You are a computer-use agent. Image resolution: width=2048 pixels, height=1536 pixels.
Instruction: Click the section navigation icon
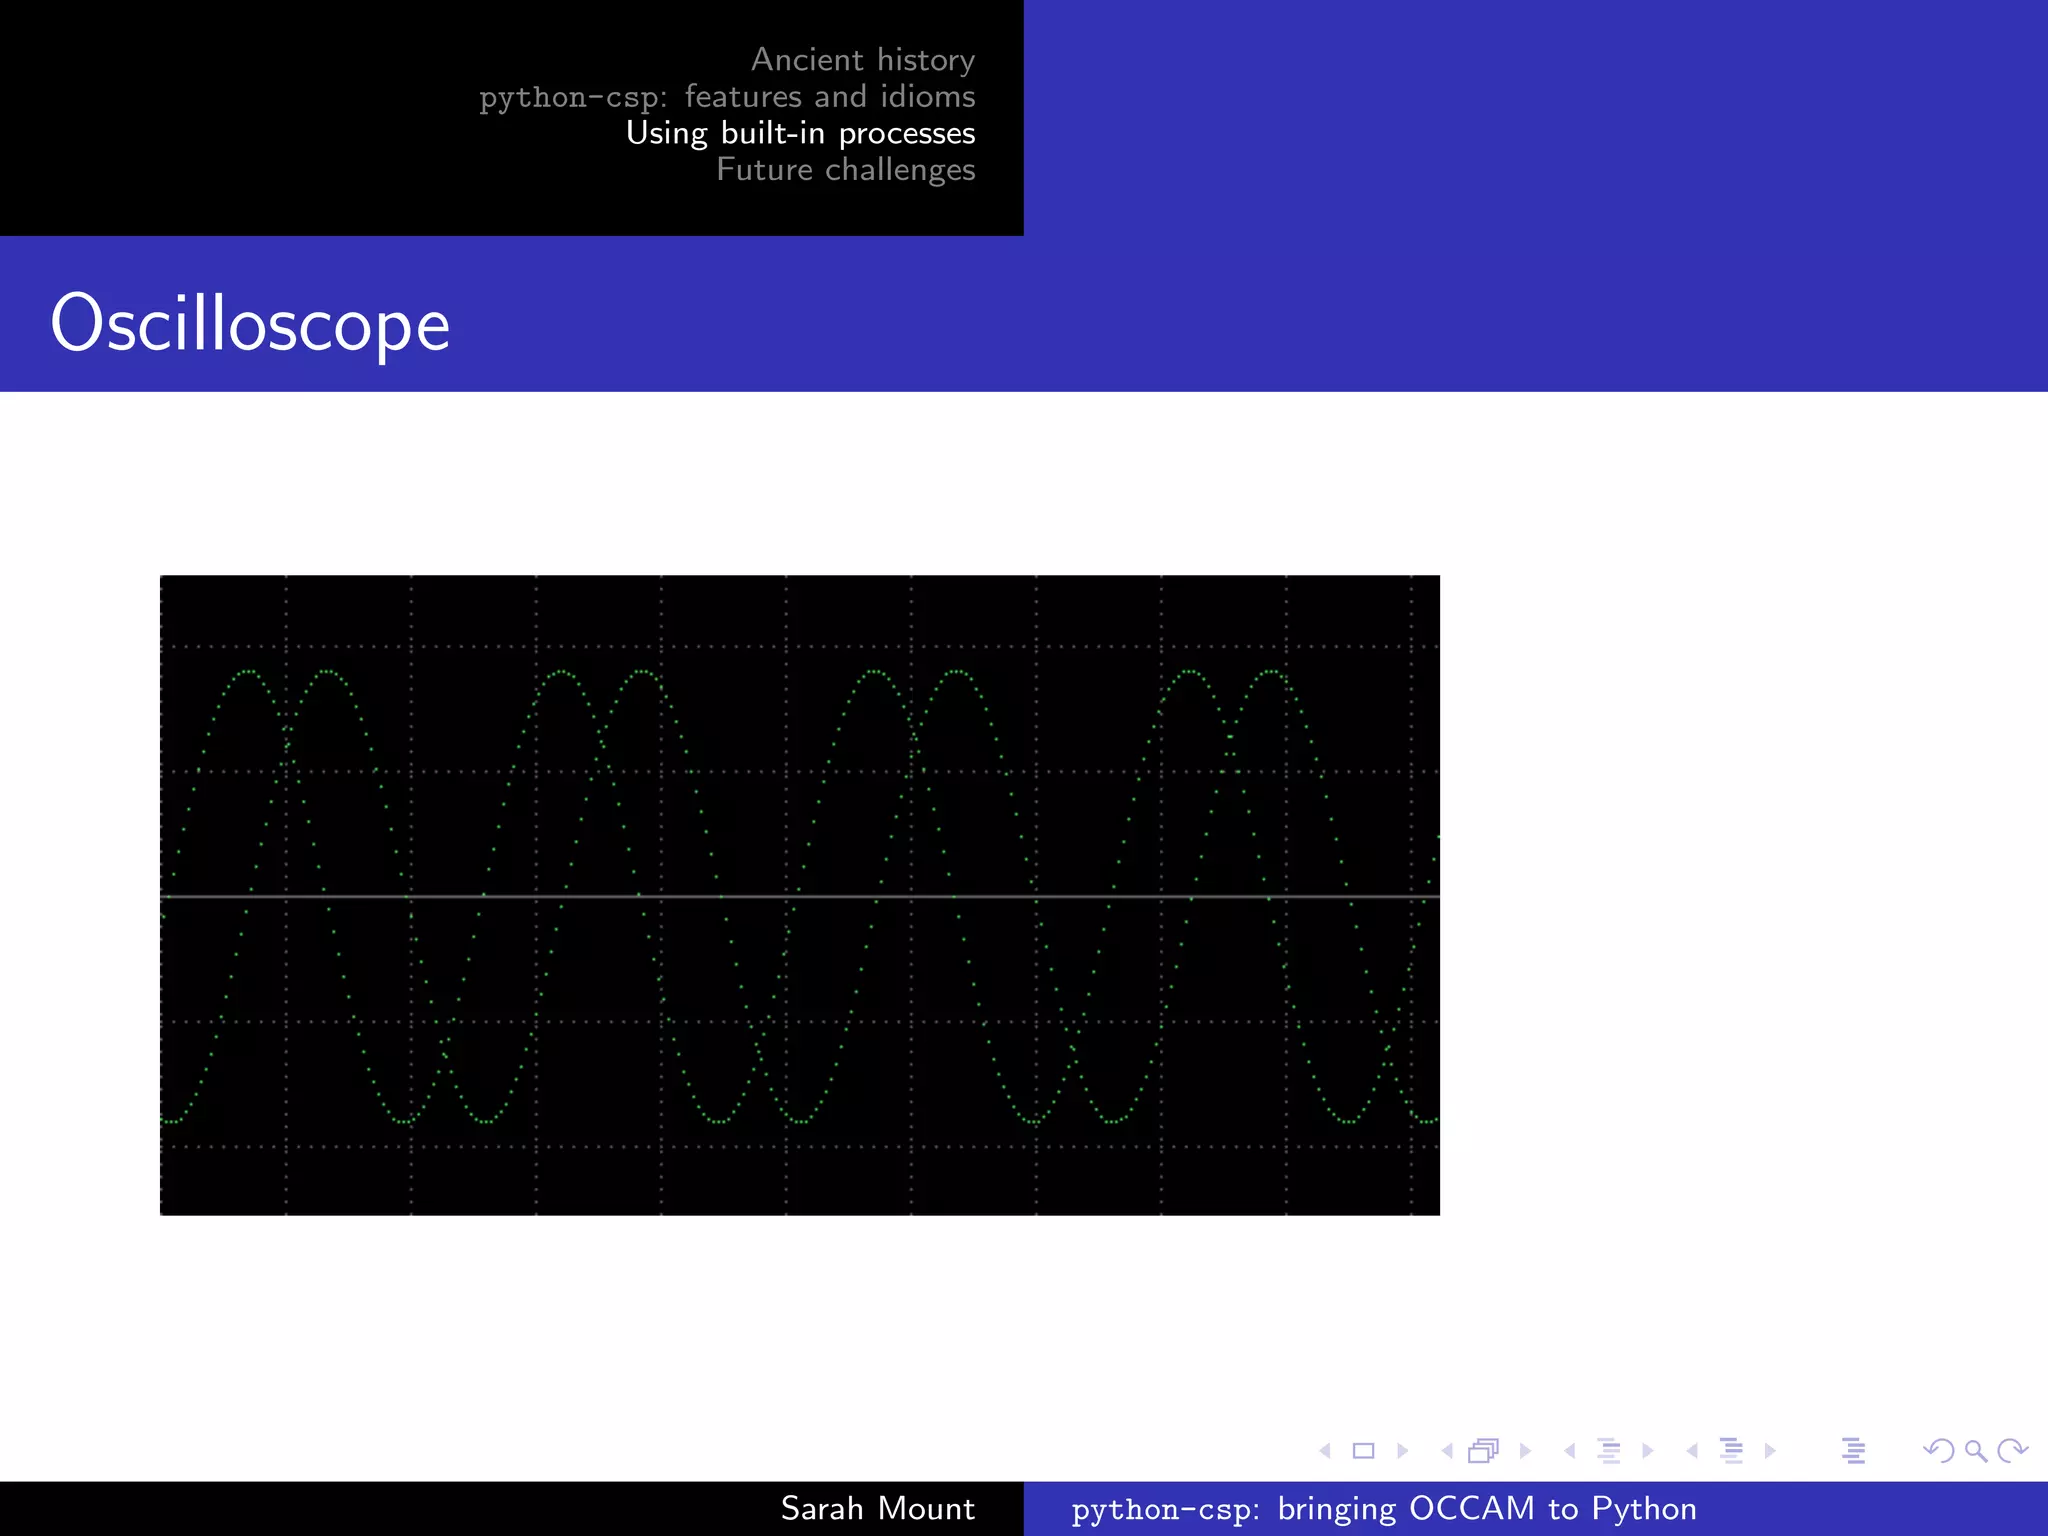click(x=1731, y=1451)
